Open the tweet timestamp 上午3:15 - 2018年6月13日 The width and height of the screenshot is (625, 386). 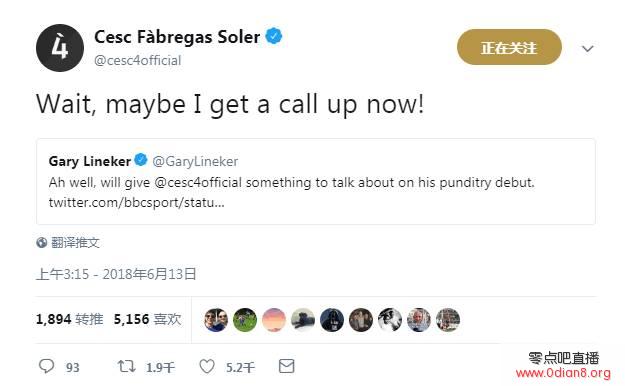[116, 274]
